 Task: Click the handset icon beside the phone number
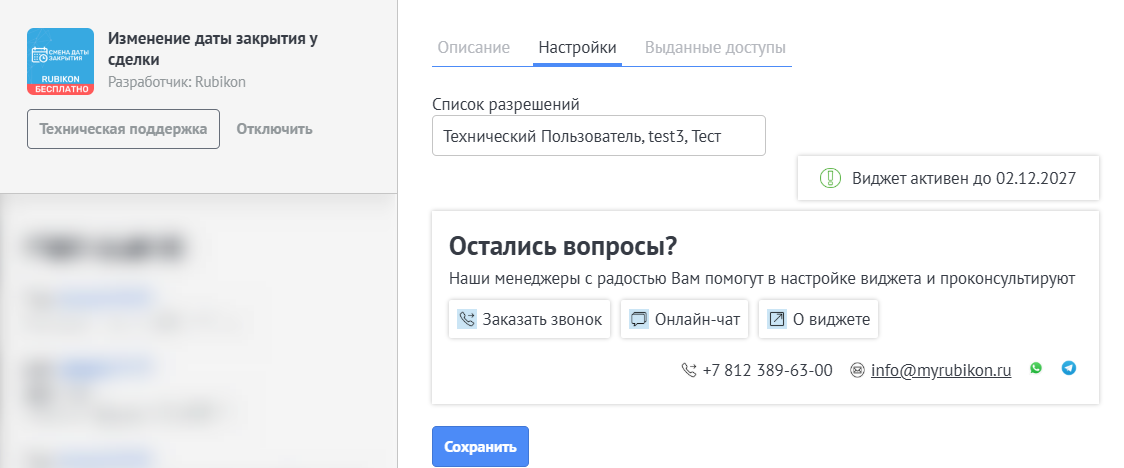(689, 371)
